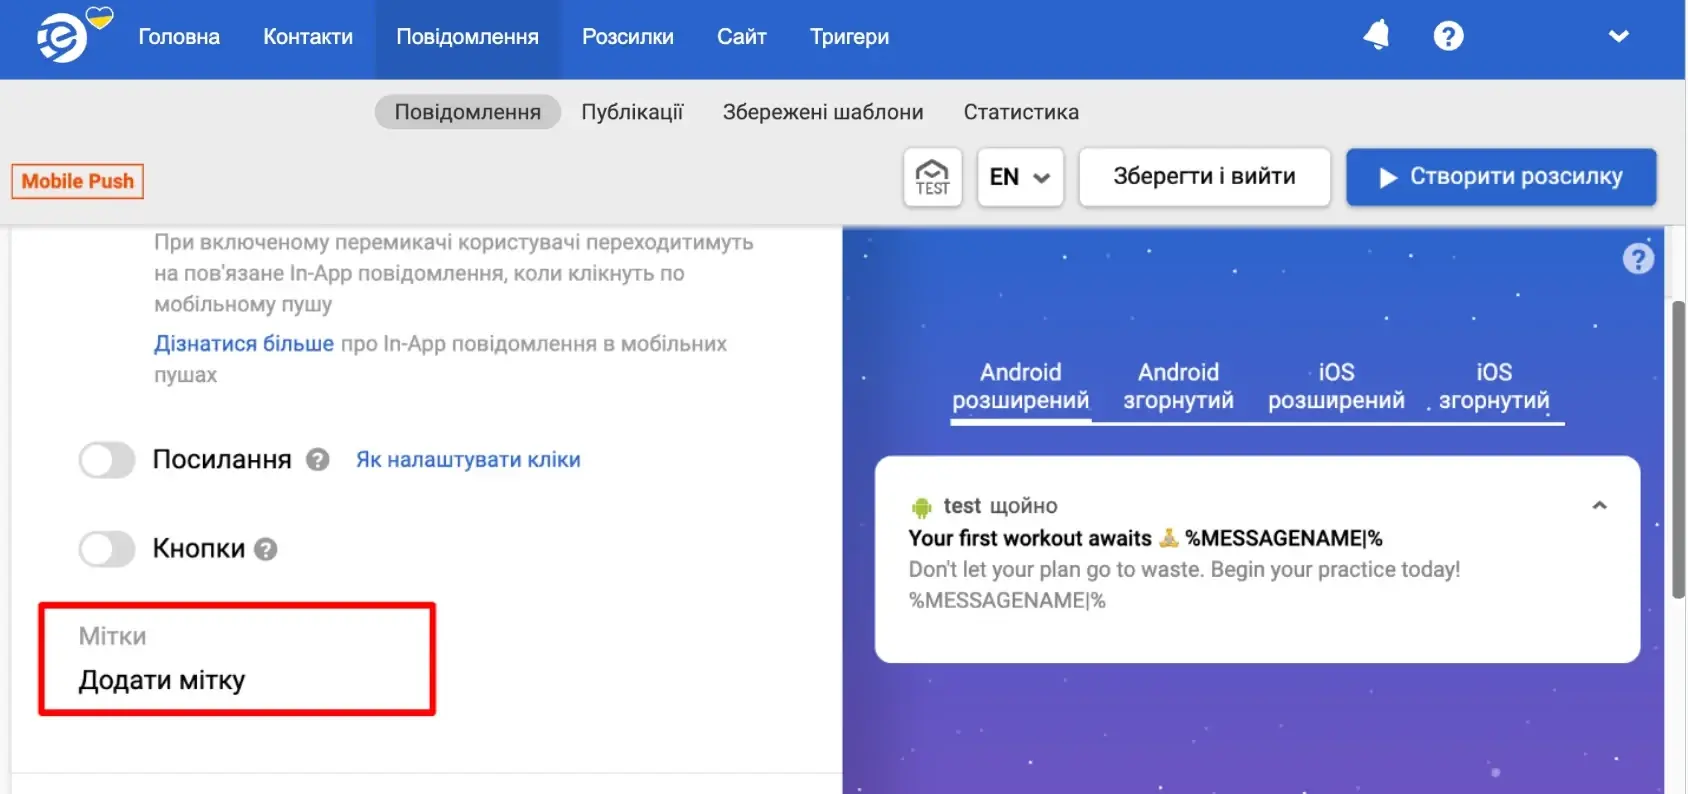
Task: Toggle the Посилання switch
Action: [107, 460]
